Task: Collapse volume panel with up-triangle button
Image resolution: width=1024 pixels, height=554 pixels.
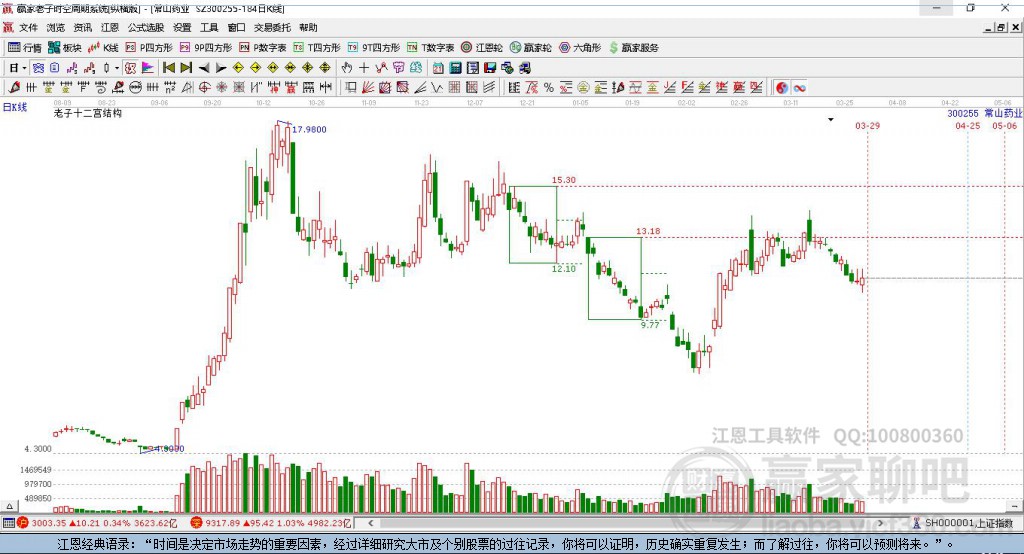Action: click(x=10, y=506)
